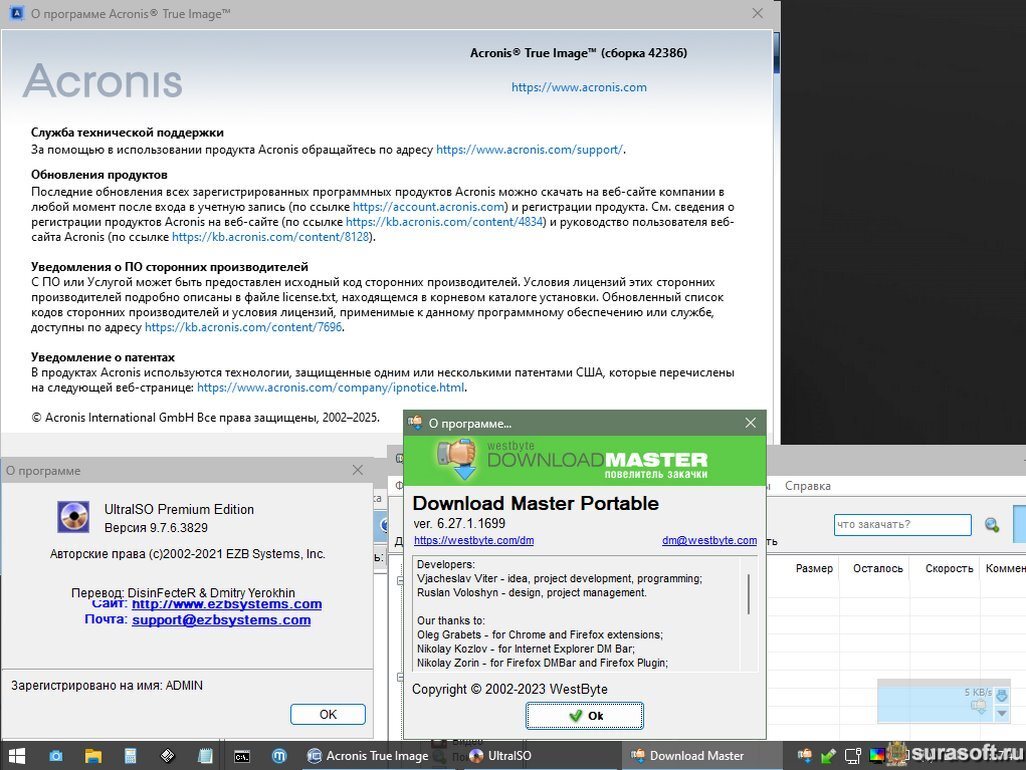The image size is (1026, 770).
Task: Click the search icon next to 'что закачать?'
Action: pyautogui.click(x=992, y=525)
